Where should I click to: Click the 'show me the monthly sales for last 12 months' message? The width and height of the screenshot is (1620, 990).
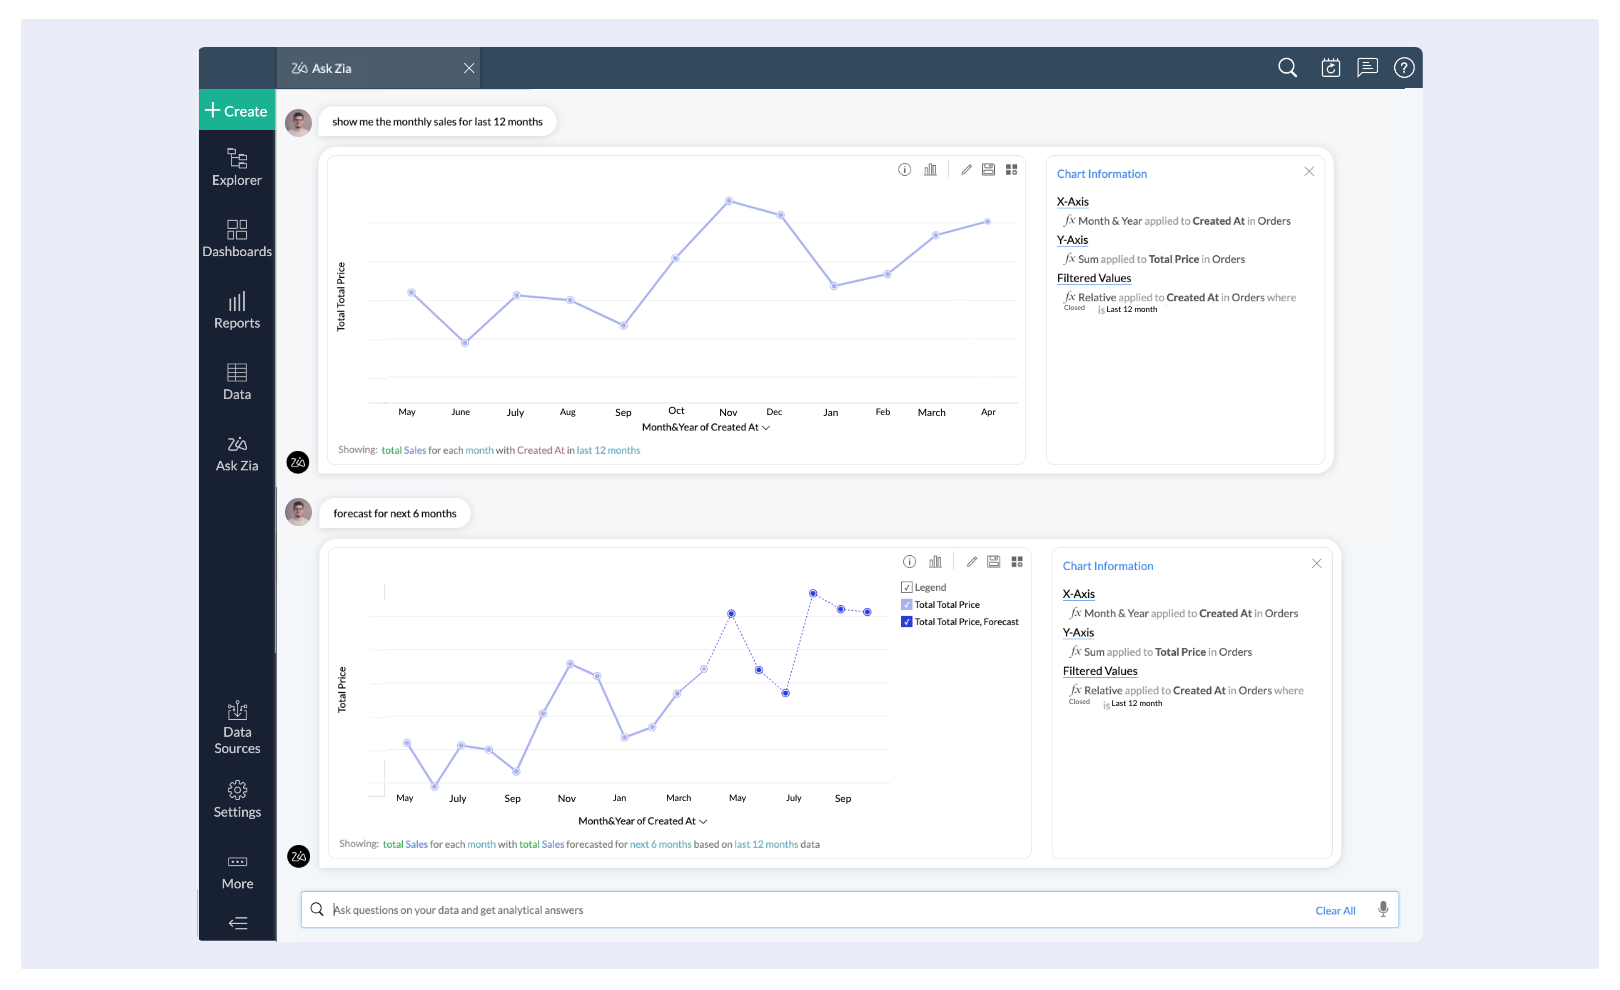pos(437,122)
